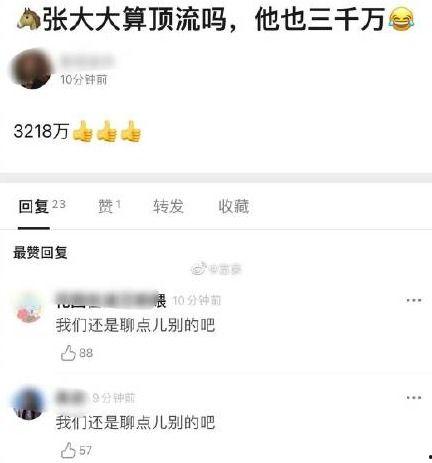Viewport: 432px width, 463px height.
Task: Click the post title 张大大算顶流吗
Action: [134, 20]
